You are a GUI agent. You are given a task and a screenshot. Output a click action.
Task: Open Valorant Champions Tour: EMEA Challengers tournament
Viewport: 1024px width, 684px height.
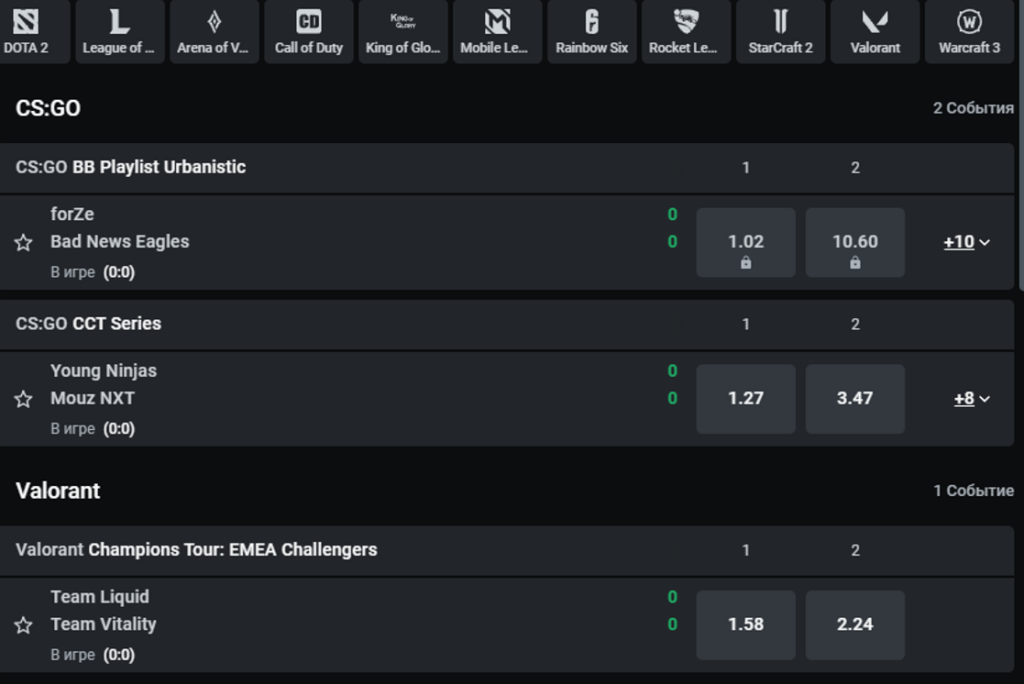pyautogui.click(x=197, y=550)
